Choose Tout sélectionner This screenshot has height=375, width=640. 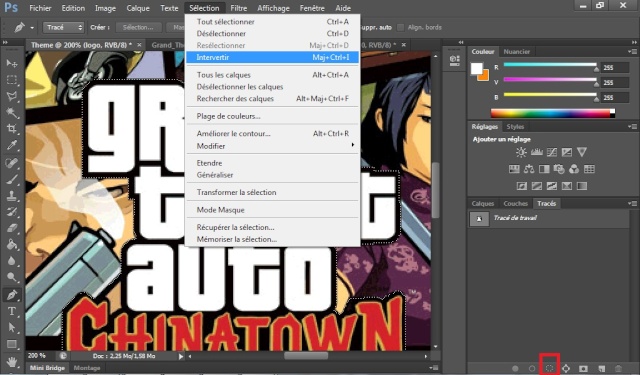click(x=273, y=22)
